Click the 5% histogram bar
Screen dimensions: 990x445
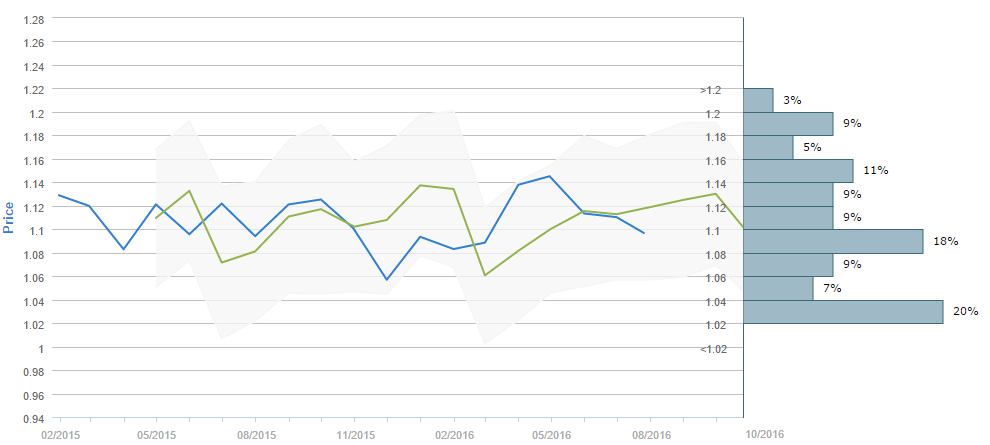click(x=768, y=147)
